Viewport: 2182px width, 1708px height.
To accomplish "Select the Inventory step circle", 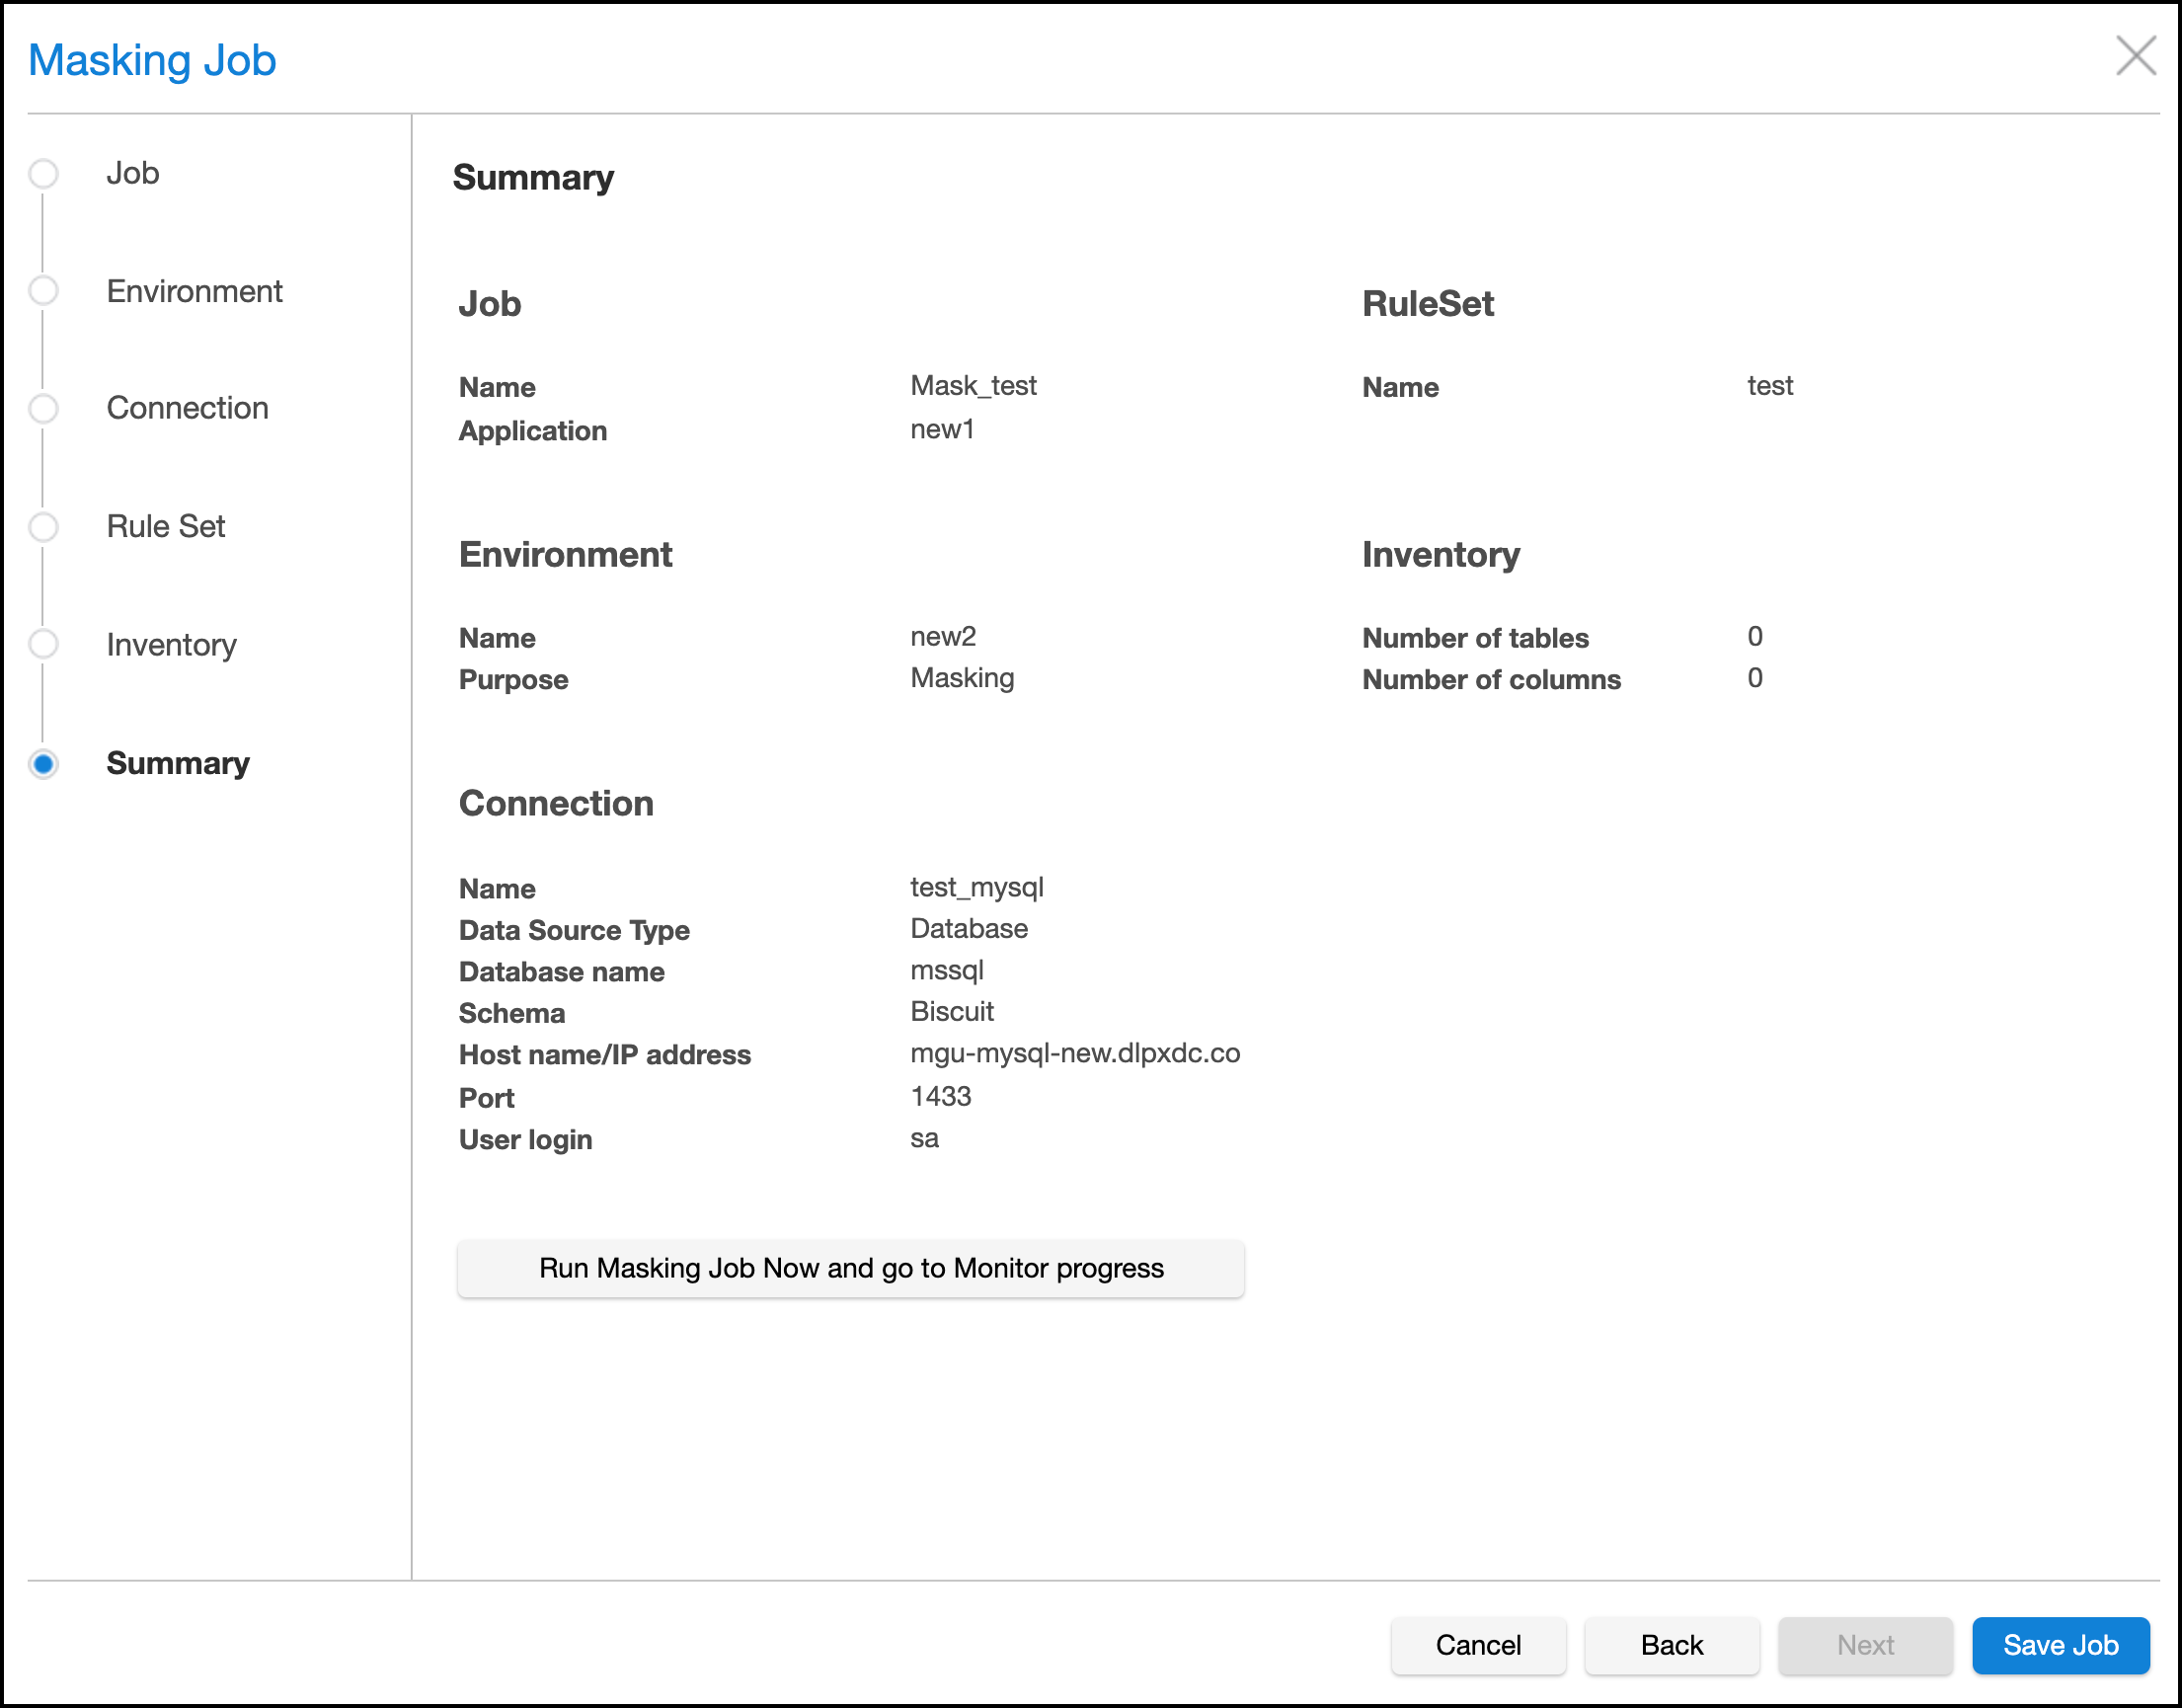I will click(43, 644).
